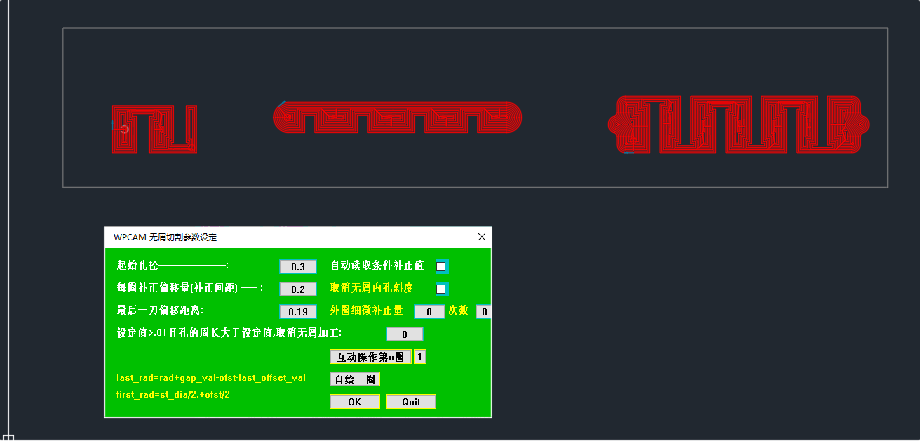Enable the 自动读取条件补正值 checkbox

click(441, 266)
